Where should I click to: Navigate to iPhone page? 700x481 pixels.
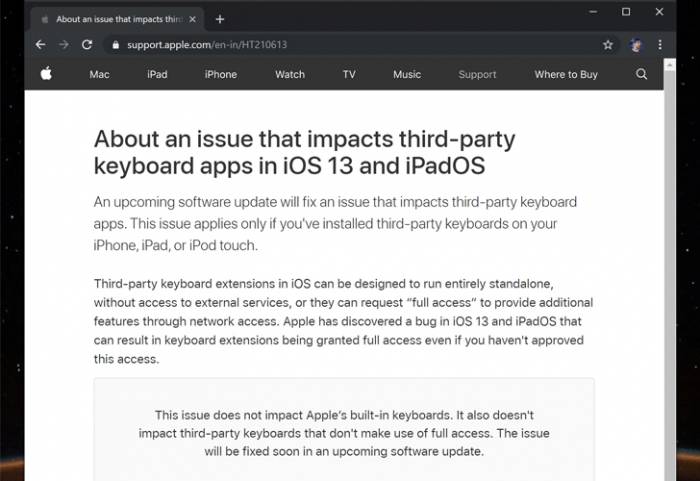click(x=221, y=74)
